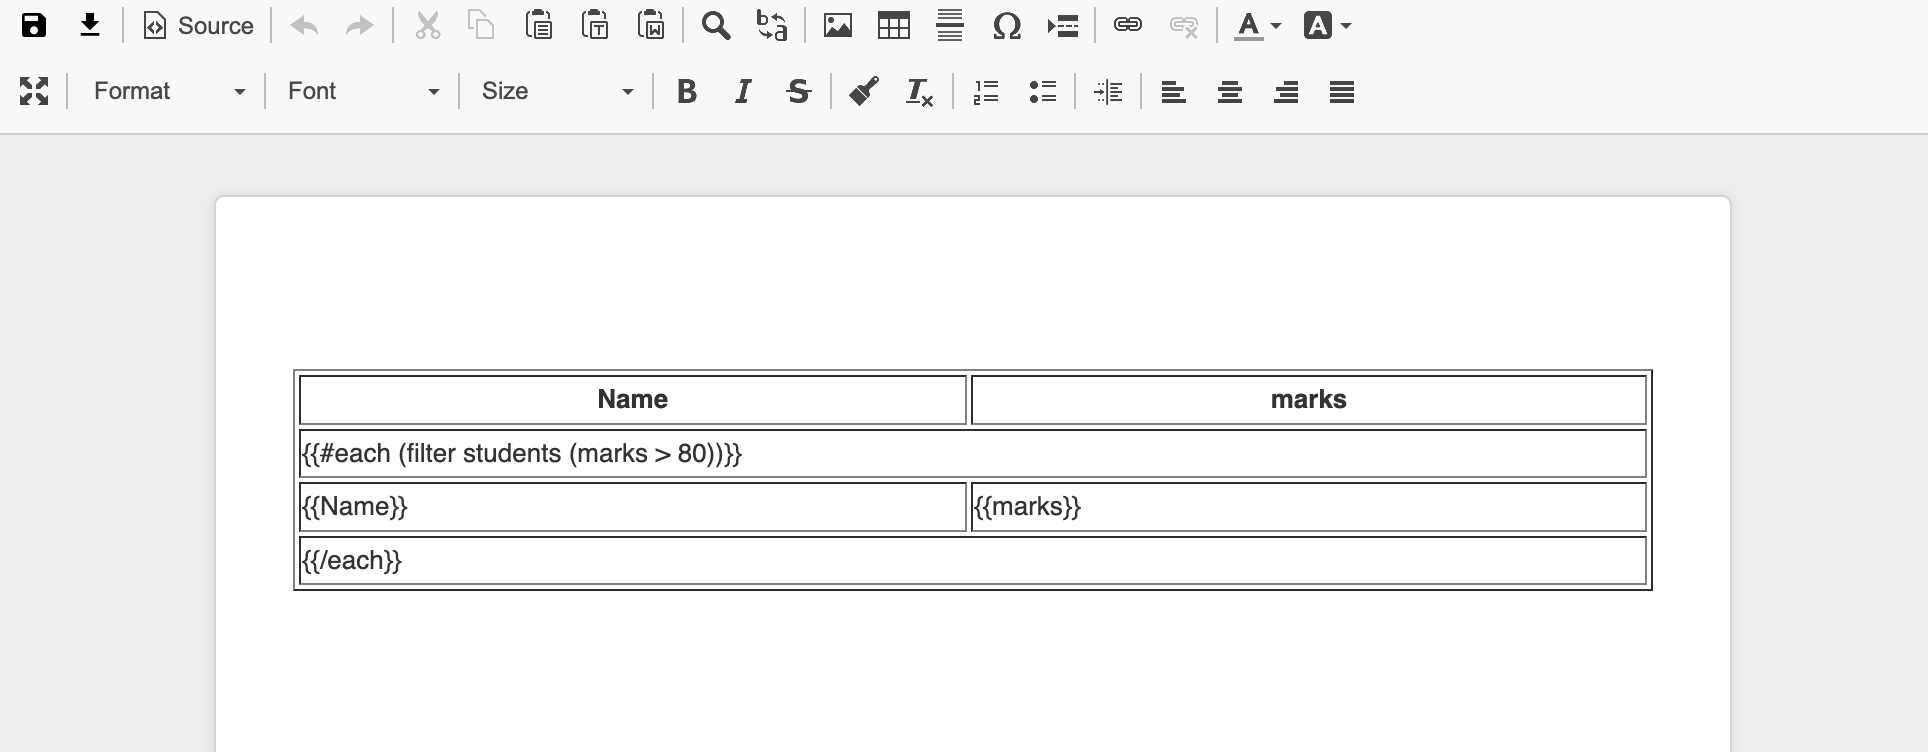Toggle Bold formatting
Screen dimensions: 1928x752
coord(686,92)
